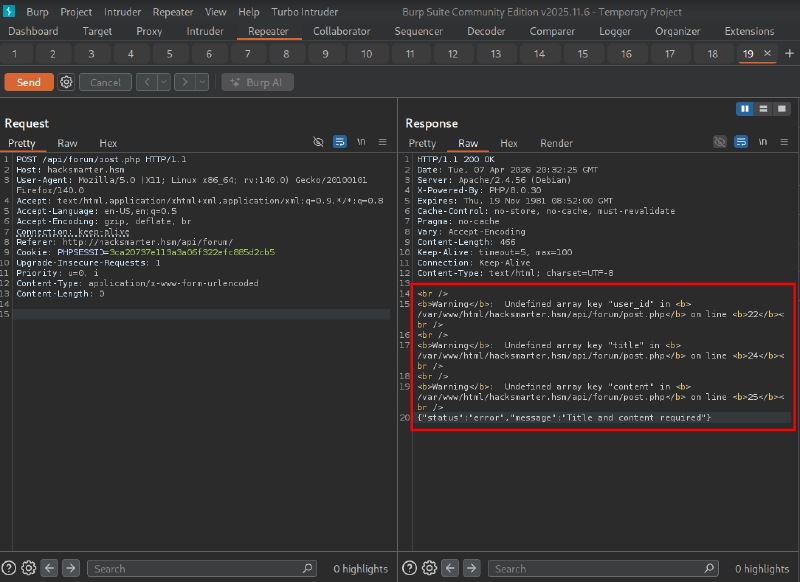Send the request
The height and width of the screenshot is (582, 800).
(29, 82)
